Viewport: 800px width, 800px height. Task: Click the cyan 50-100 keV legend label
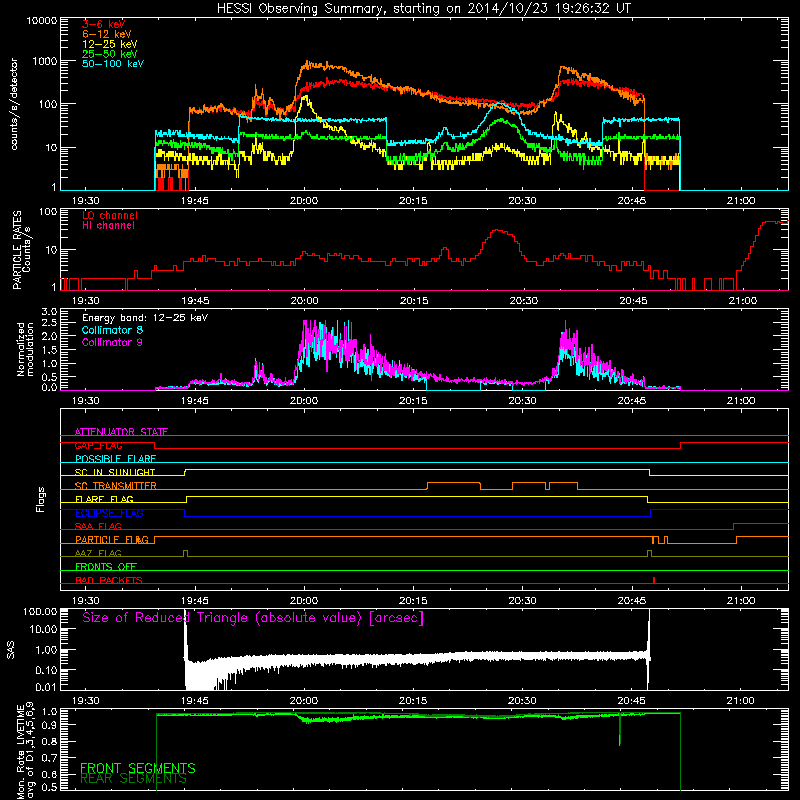point(113,64)
